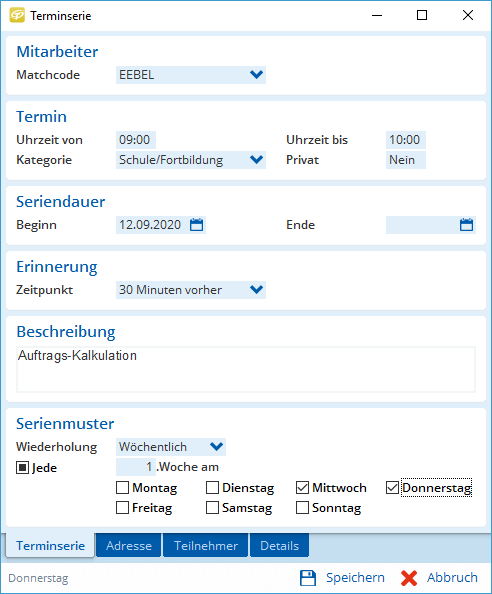Open the Wiederholung dropdown
This screenshot has width=492, height=594.
pos(216,447)
